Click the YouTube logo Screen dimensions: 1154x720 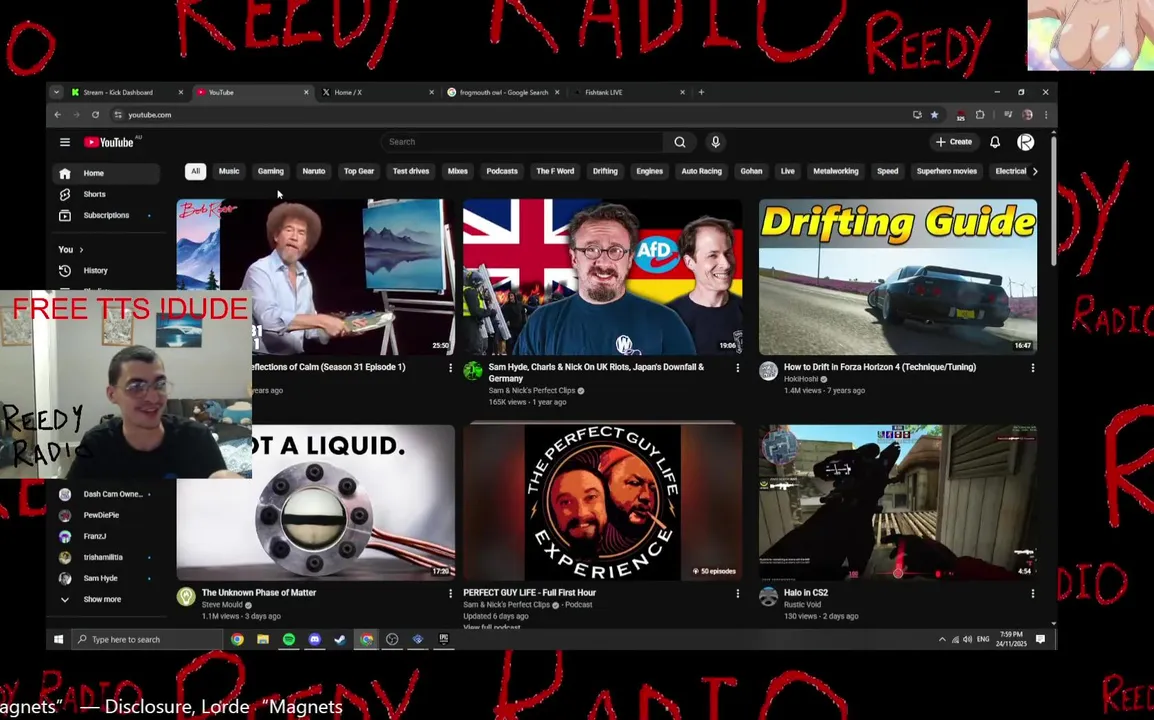click(108, 142)
